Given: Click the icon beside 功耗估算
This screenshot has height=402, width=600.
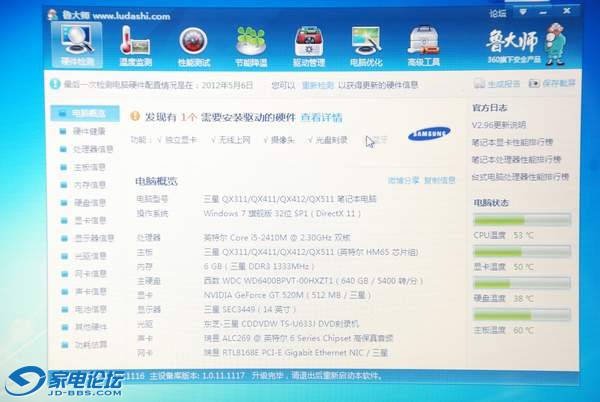Looking at the screenshot, I should (x=64, y=345).
